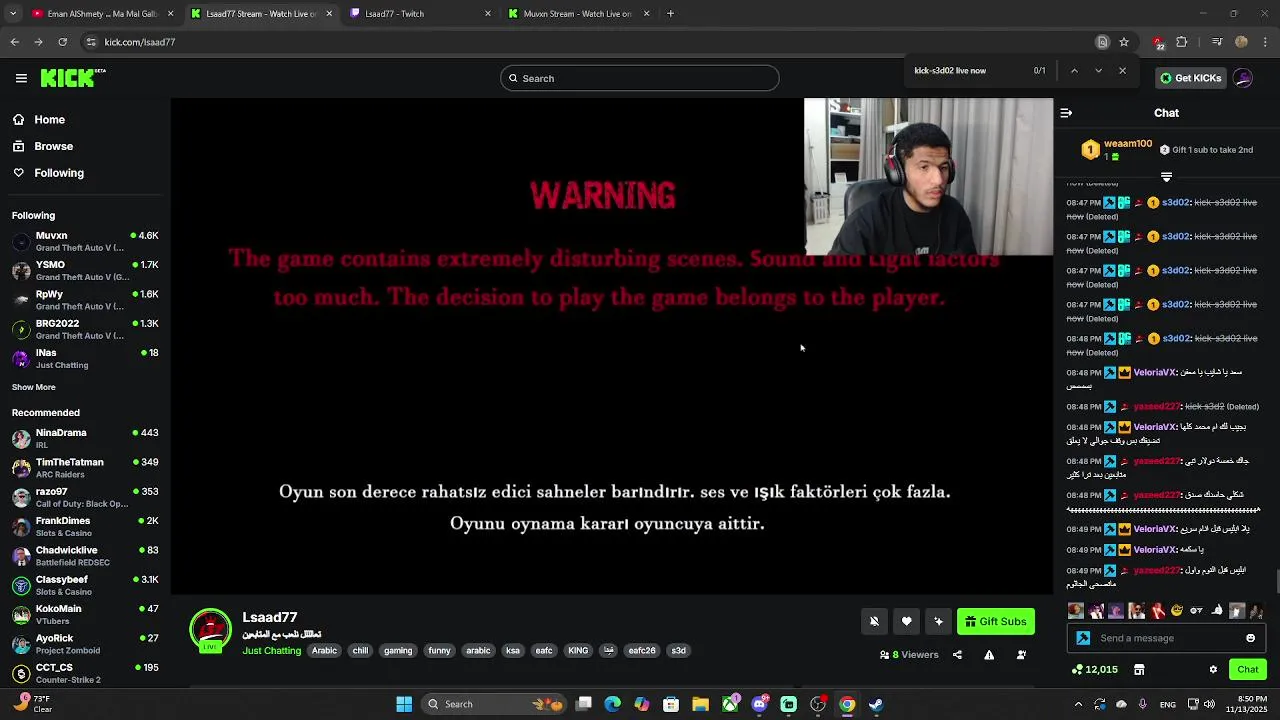Open moderator user icon
This screenshot has width=1280, height=720.
click(1021, 655)
